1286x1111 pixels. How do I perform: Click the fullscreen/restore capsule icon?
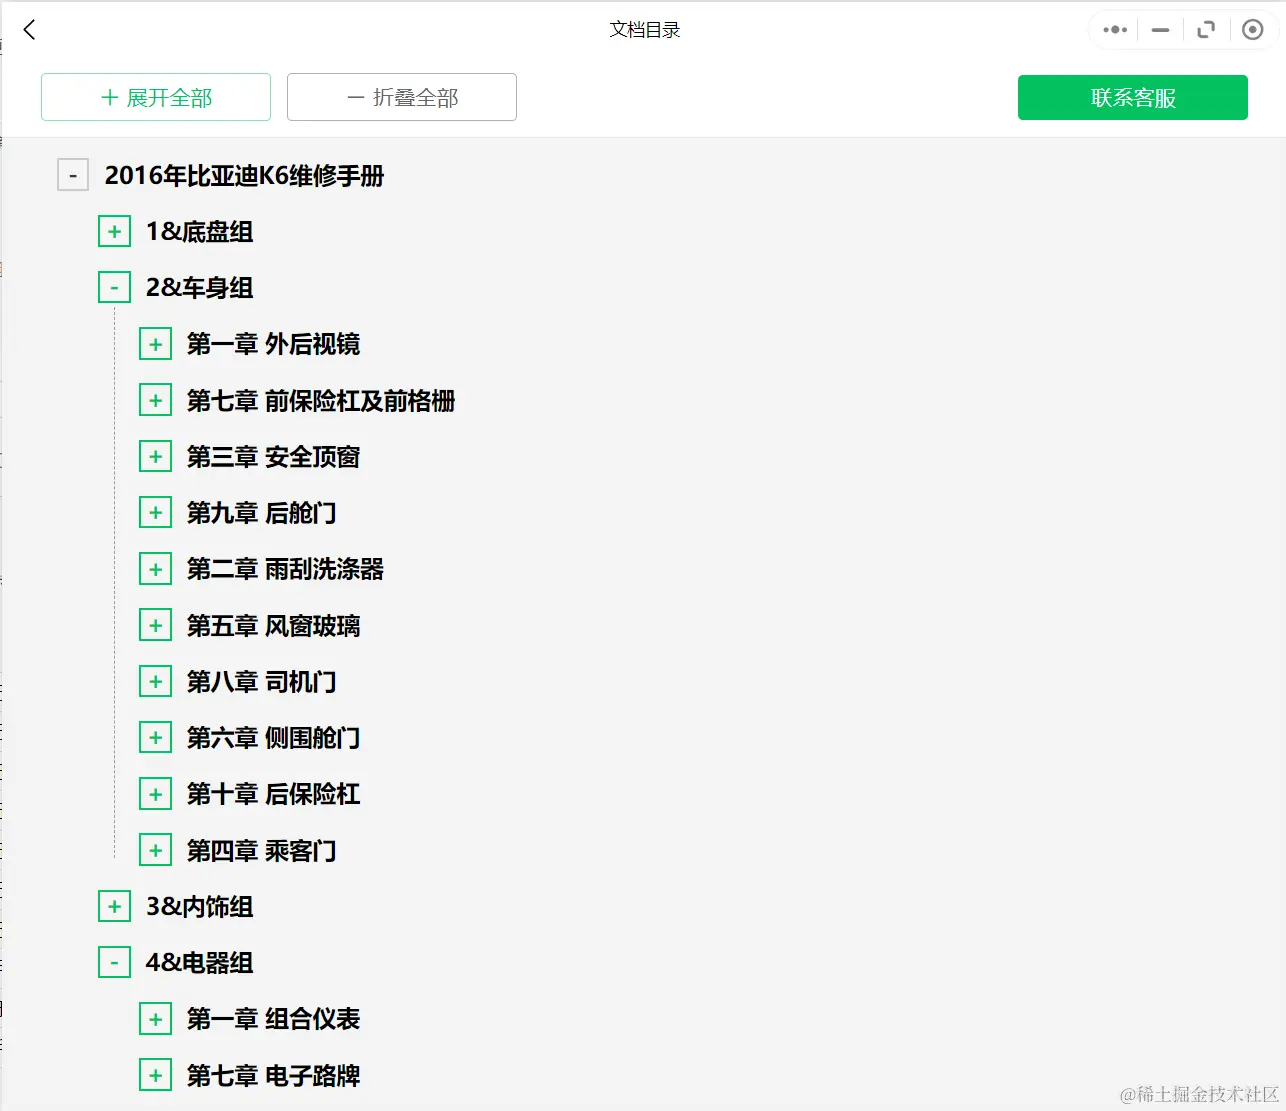coord(1206,29)
